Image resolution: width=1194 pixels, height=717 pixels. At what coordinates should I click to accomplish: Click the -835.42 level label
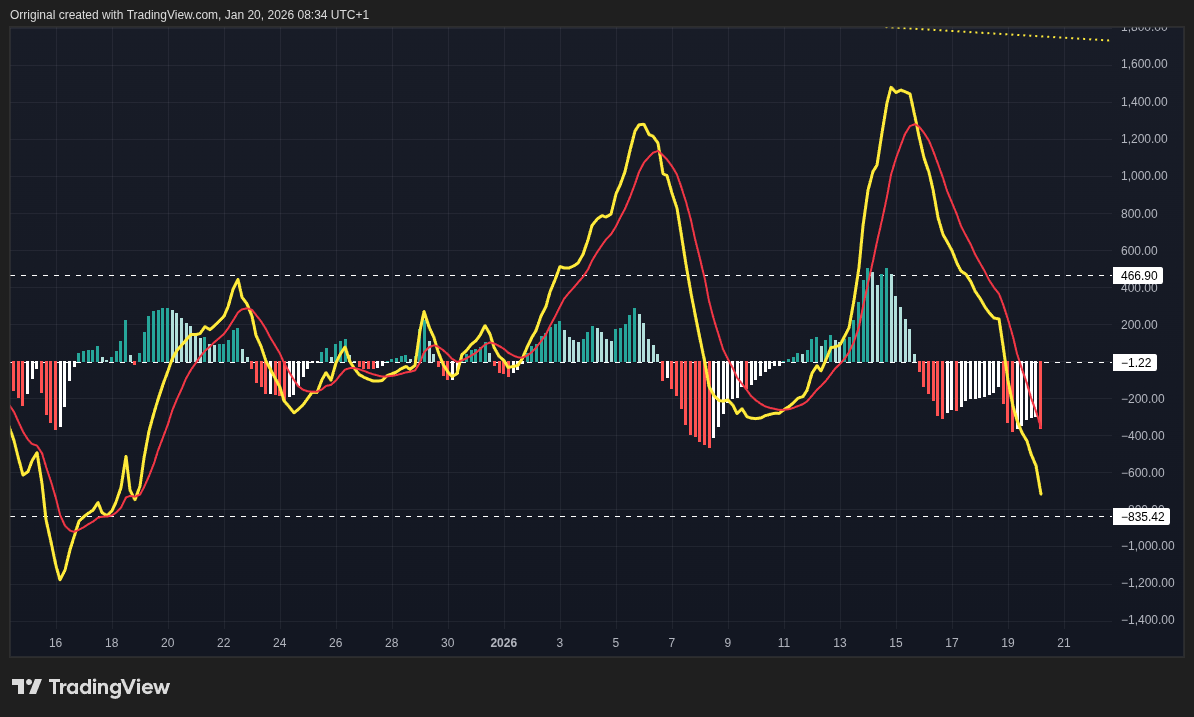(x=1141, y=517)
